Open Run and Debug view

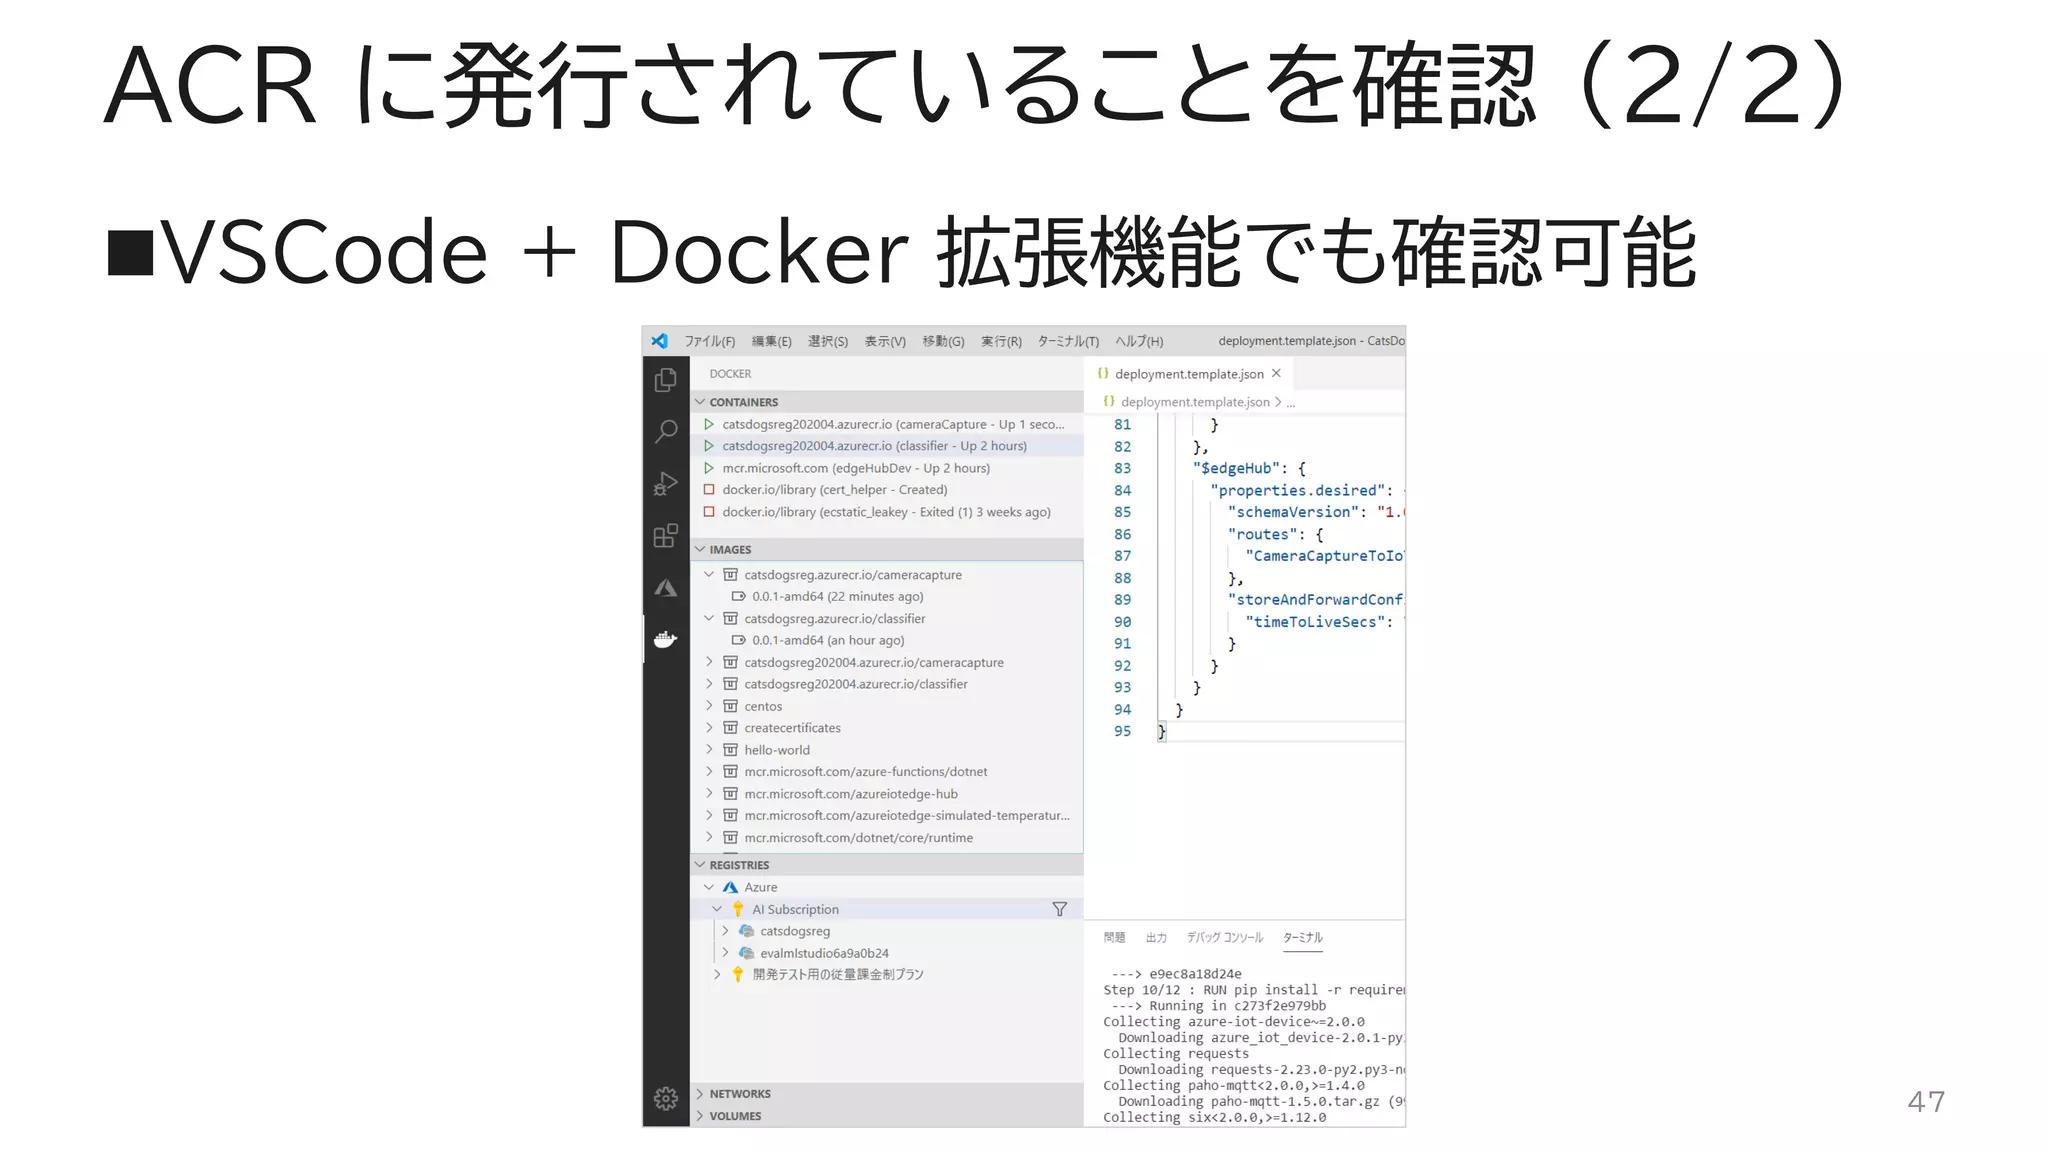(665, 484)
